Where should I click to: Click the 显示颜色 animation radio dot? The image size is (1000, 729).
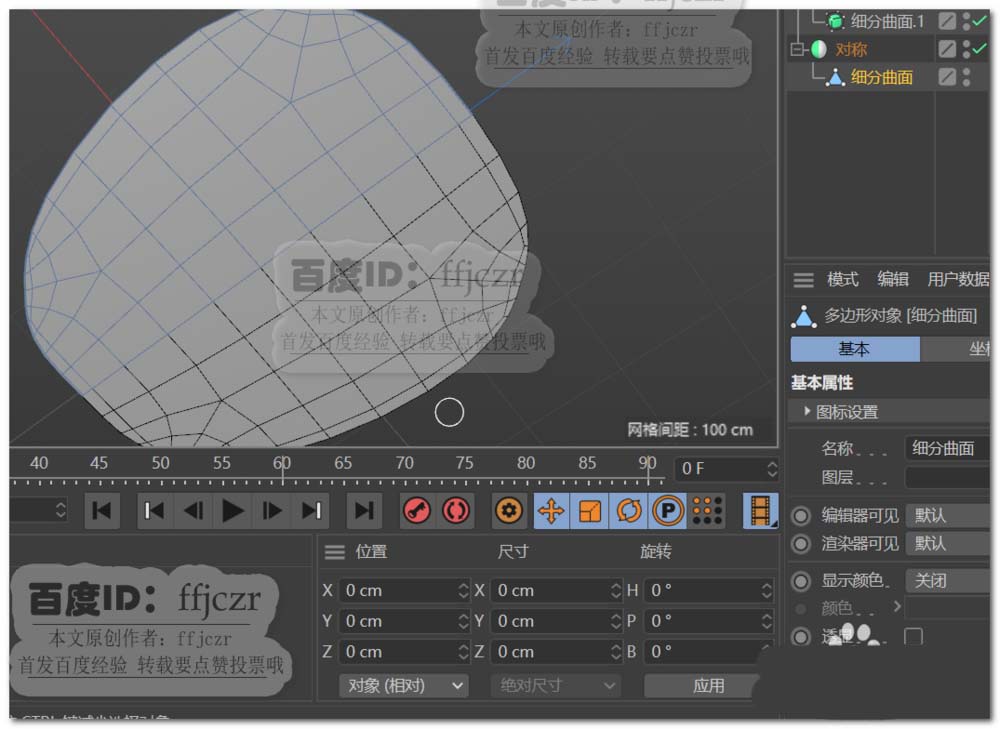coord(801,582)
